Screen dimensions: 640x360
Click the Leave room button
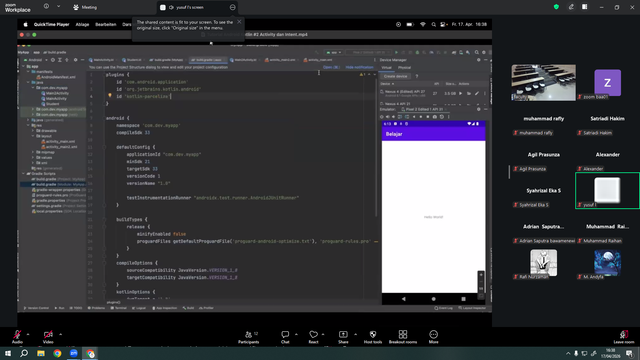click(x=624, y=337)
